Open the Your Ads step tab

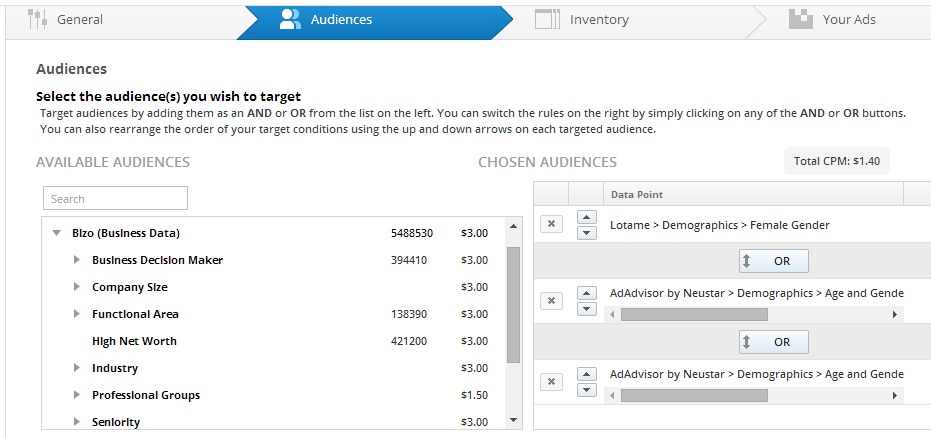848,19
